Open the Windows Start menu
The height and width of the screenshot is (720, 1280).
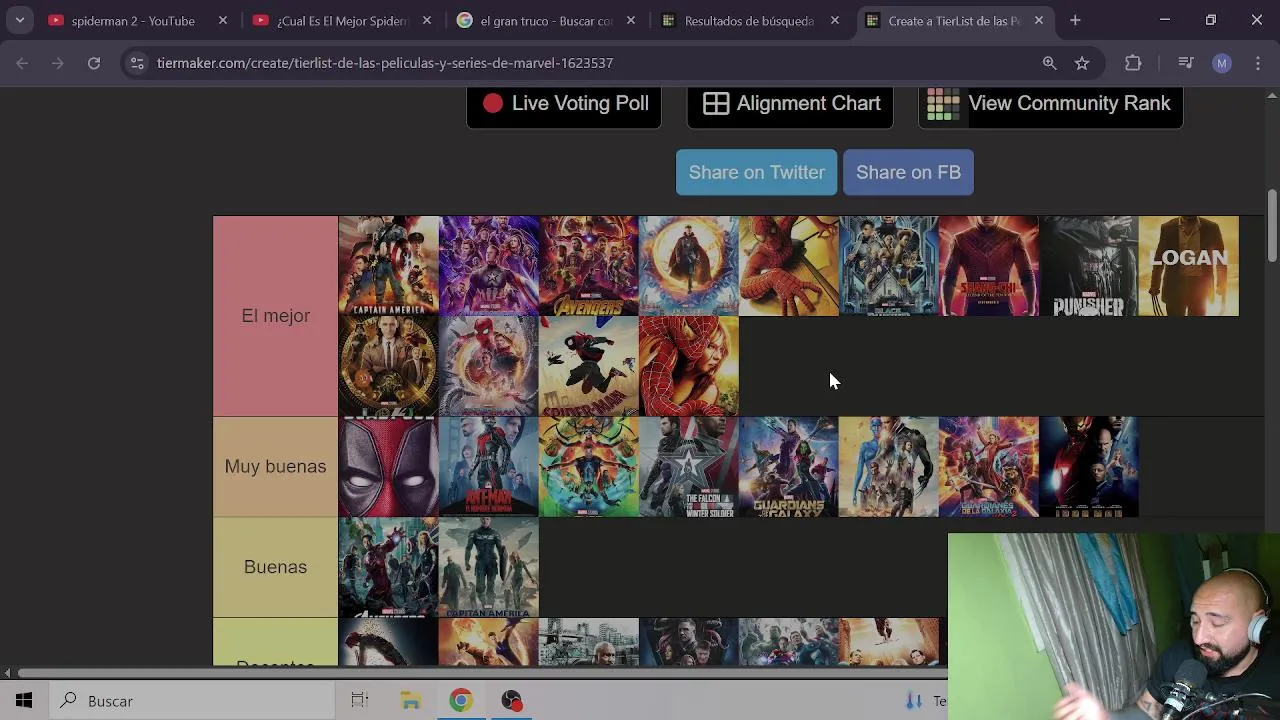pos(24,701)
